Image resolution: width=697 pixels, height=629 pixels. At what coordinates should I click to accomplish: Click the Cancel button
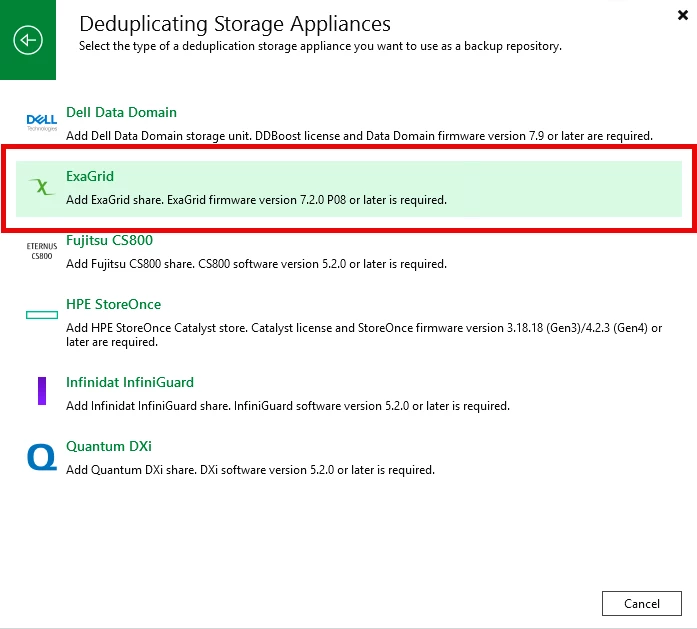641,603
